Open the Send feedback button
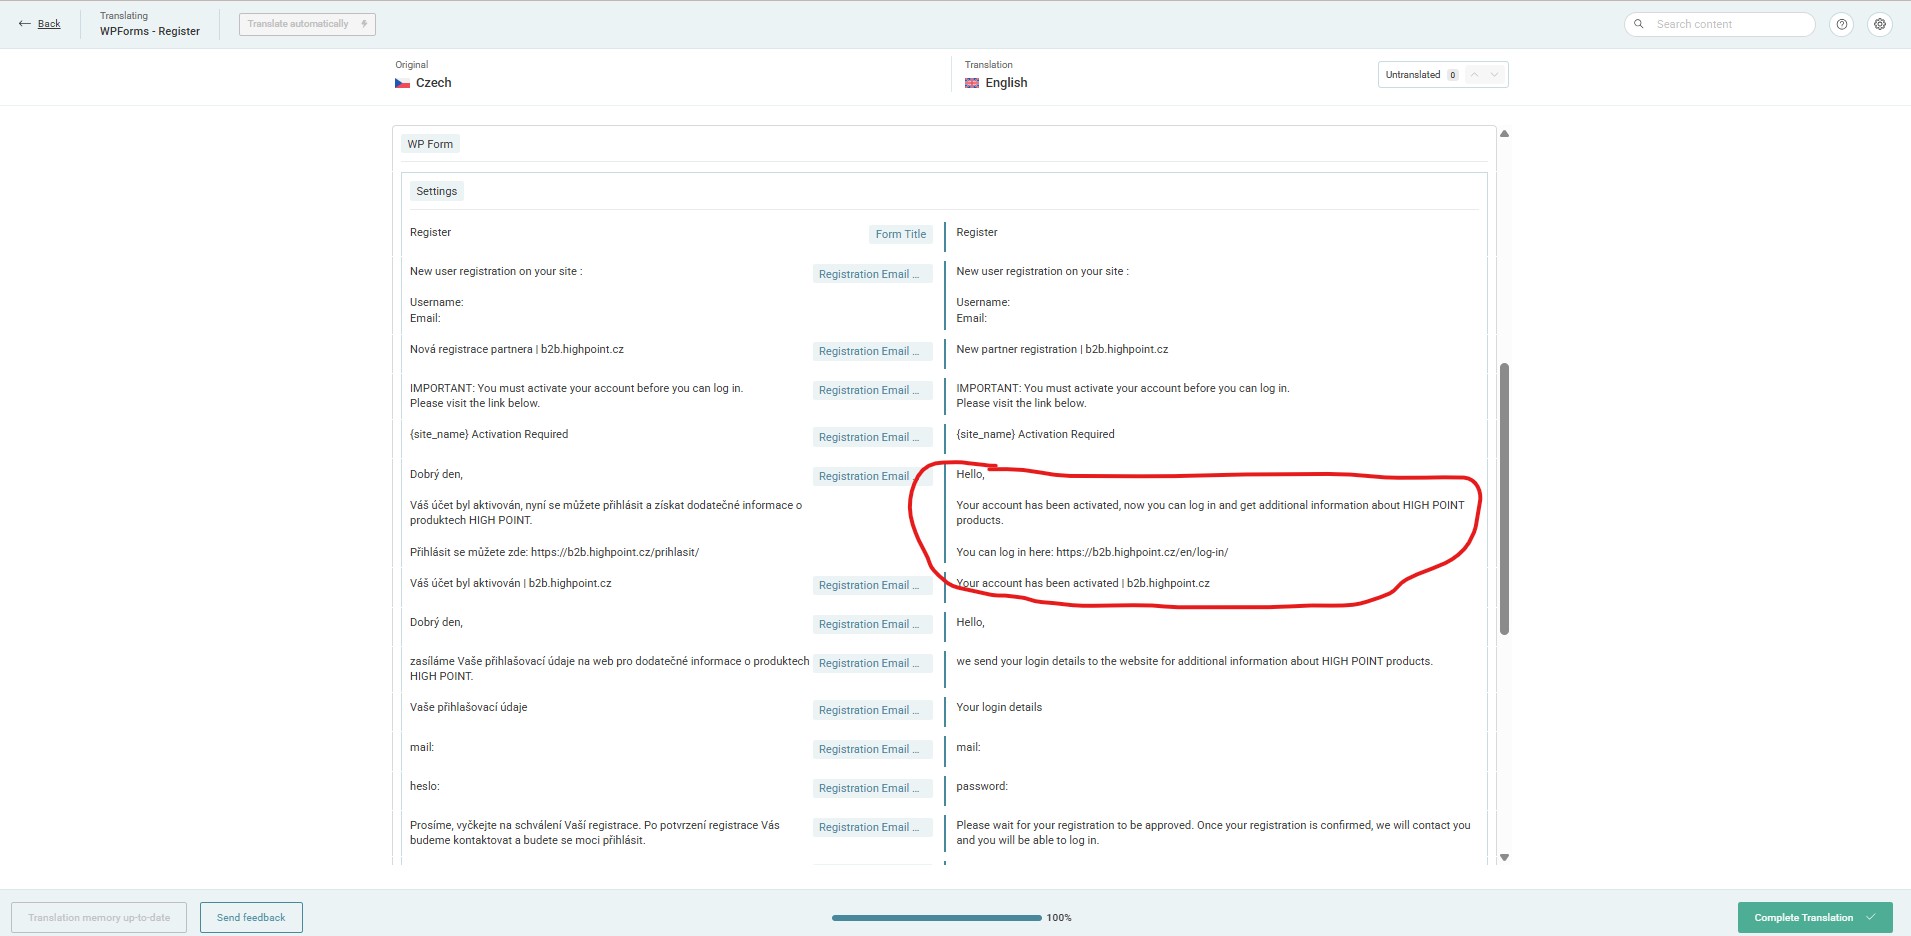The image size is (1911, 936). pyautogui.click(x=251, y=918)
